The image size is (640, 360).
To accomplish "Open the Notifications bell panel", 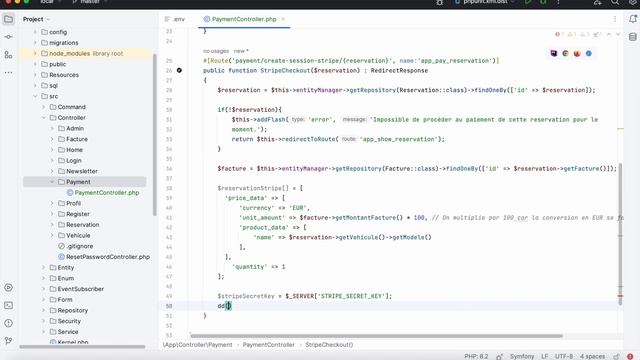I will pyautogui.click(x=633, y=19).
